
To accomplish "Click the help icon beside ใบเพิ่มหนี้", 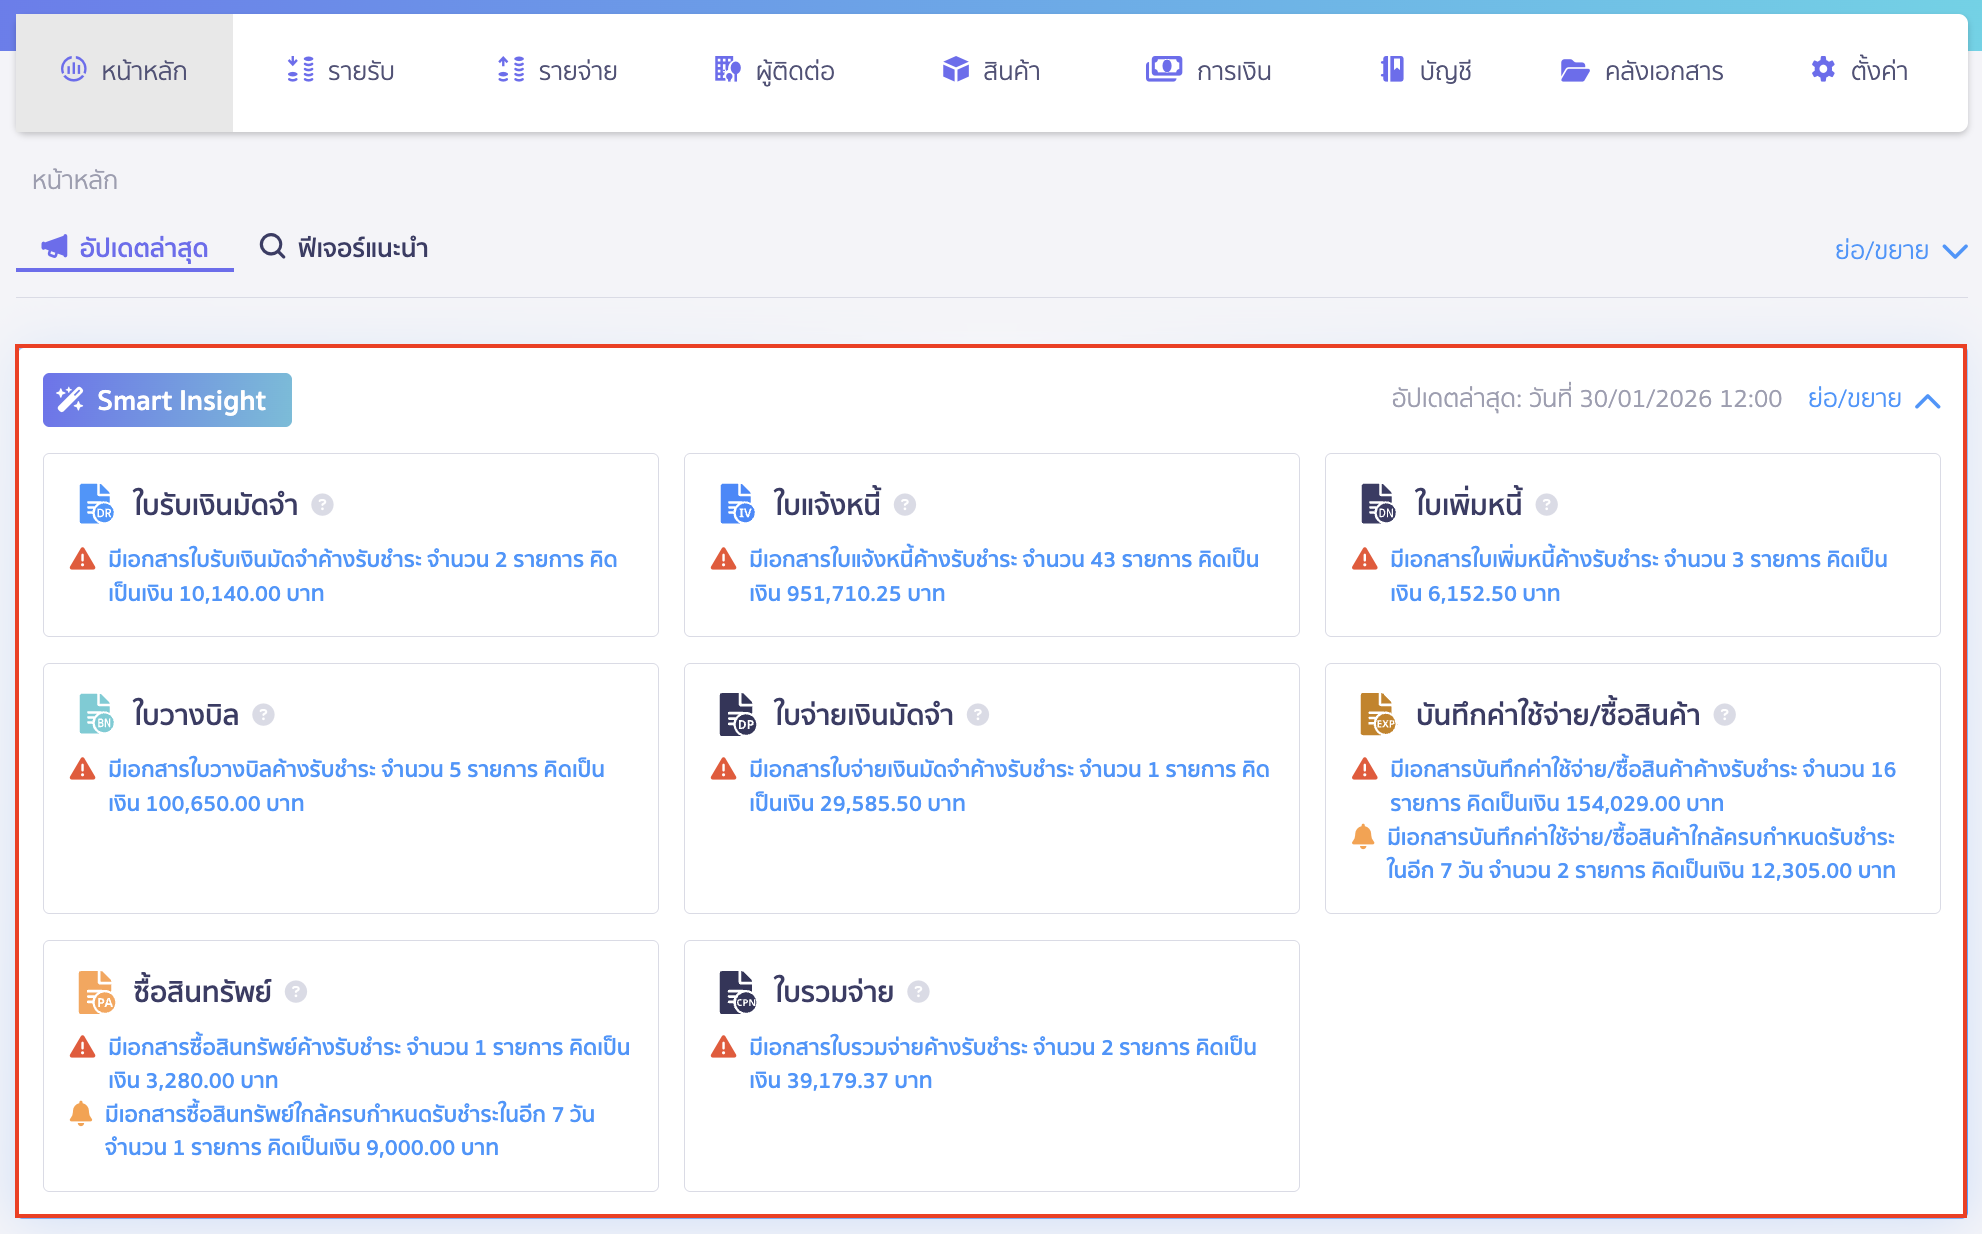I will pos(1546,505).
